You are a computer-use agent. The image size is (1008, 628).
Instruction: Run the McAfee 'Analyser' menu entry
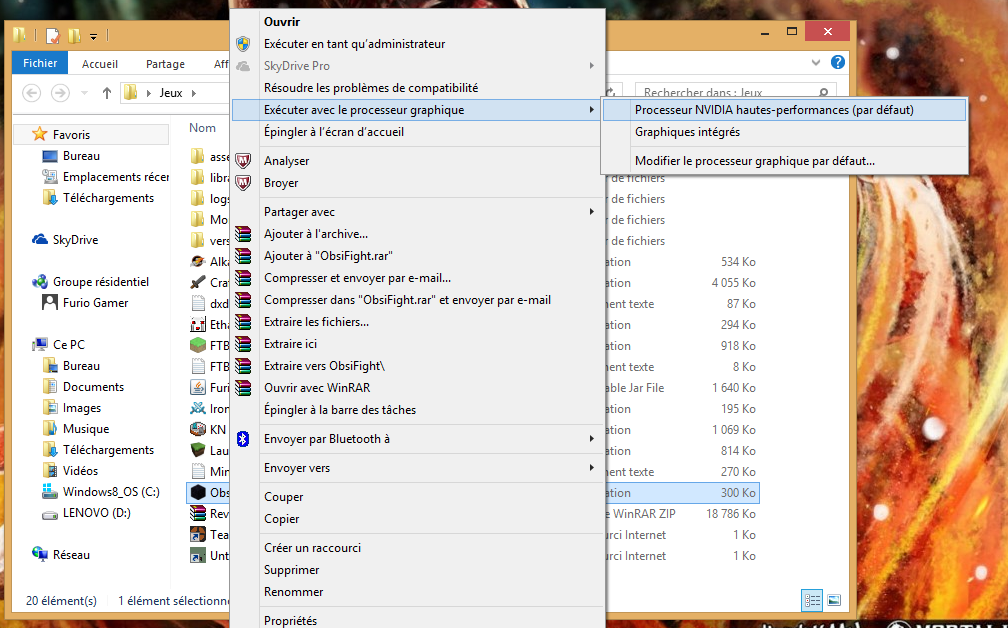[x=418, y=161]
